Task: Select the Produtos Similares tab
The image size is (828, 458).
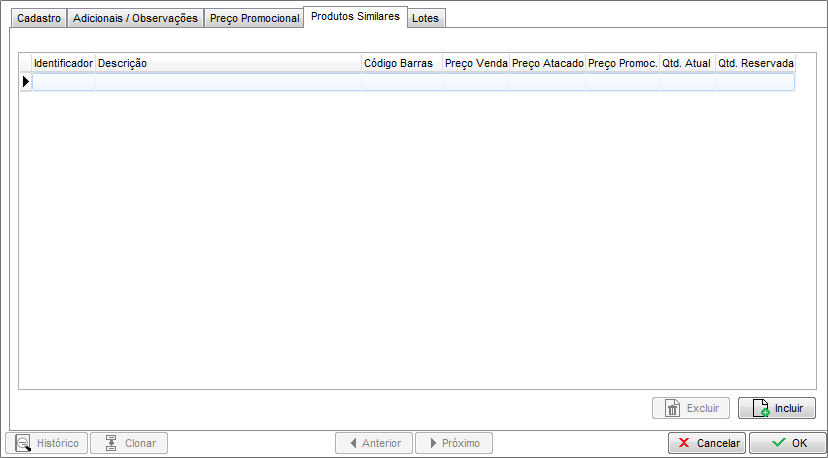Action: [x=354, y=16]
